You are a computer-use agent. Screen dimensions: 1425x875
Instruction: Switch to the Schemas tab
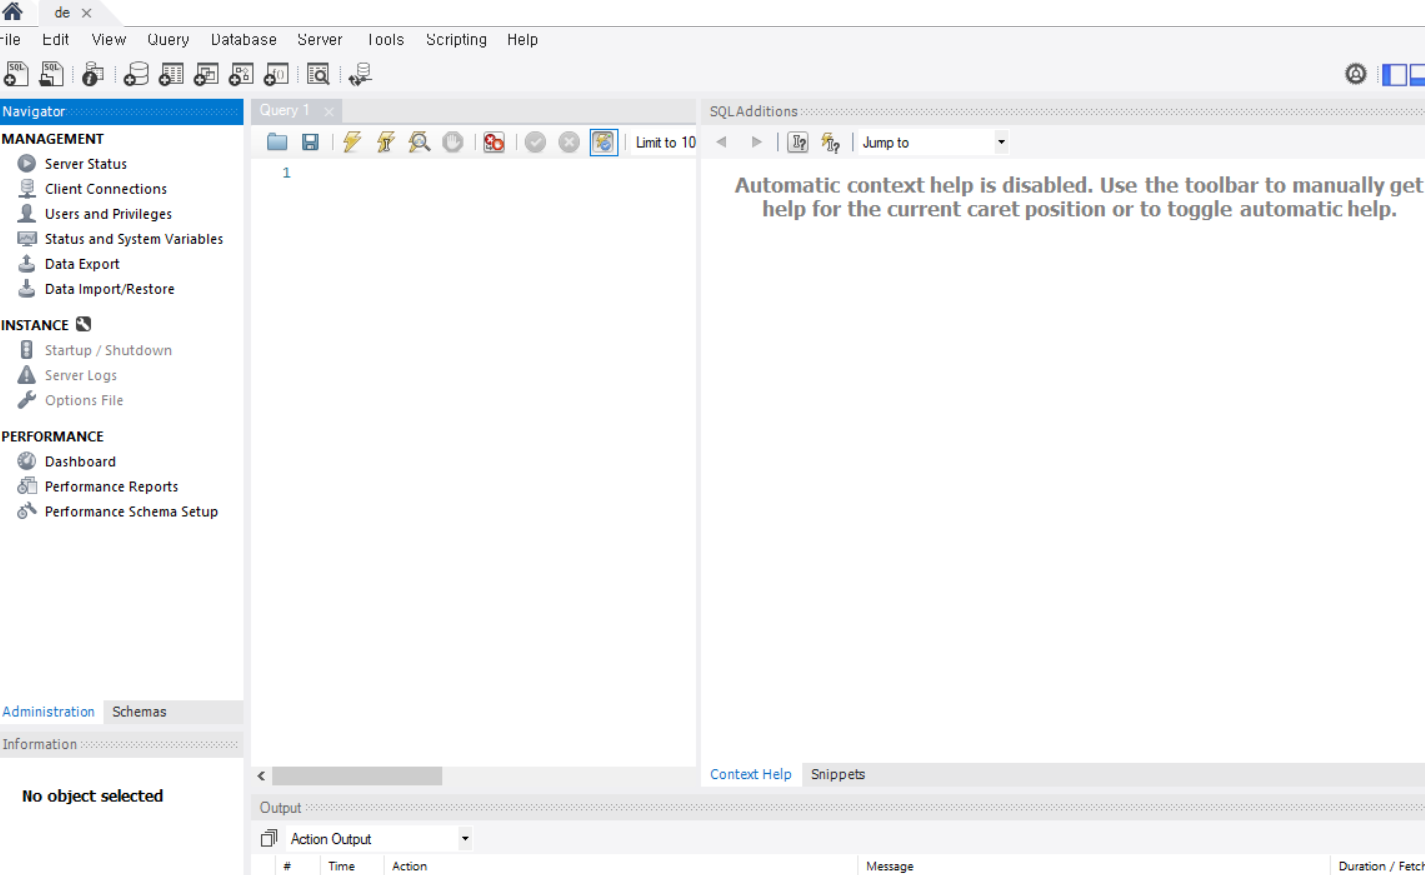[x=139, y=712]
